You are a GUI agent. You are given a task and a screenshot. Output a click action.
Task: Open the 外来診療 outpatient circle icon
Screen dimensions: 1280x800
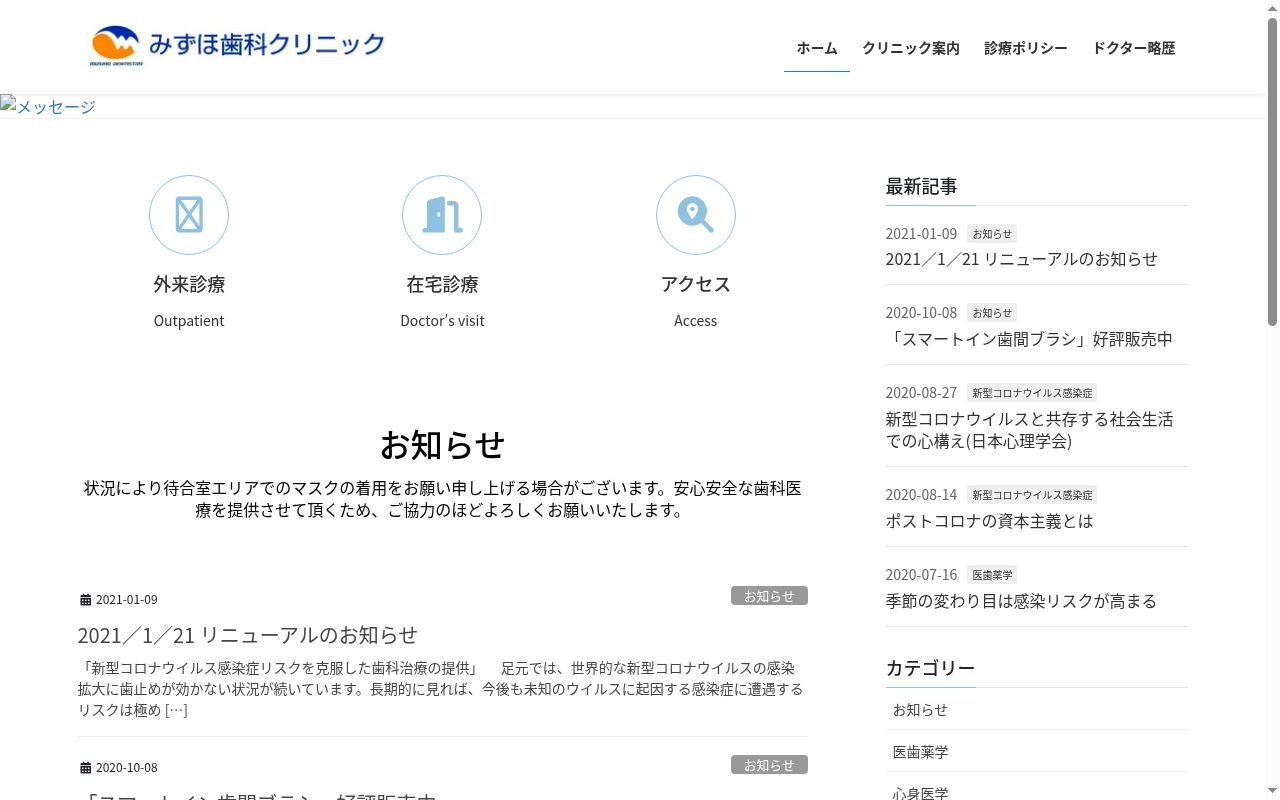[189, 215]
